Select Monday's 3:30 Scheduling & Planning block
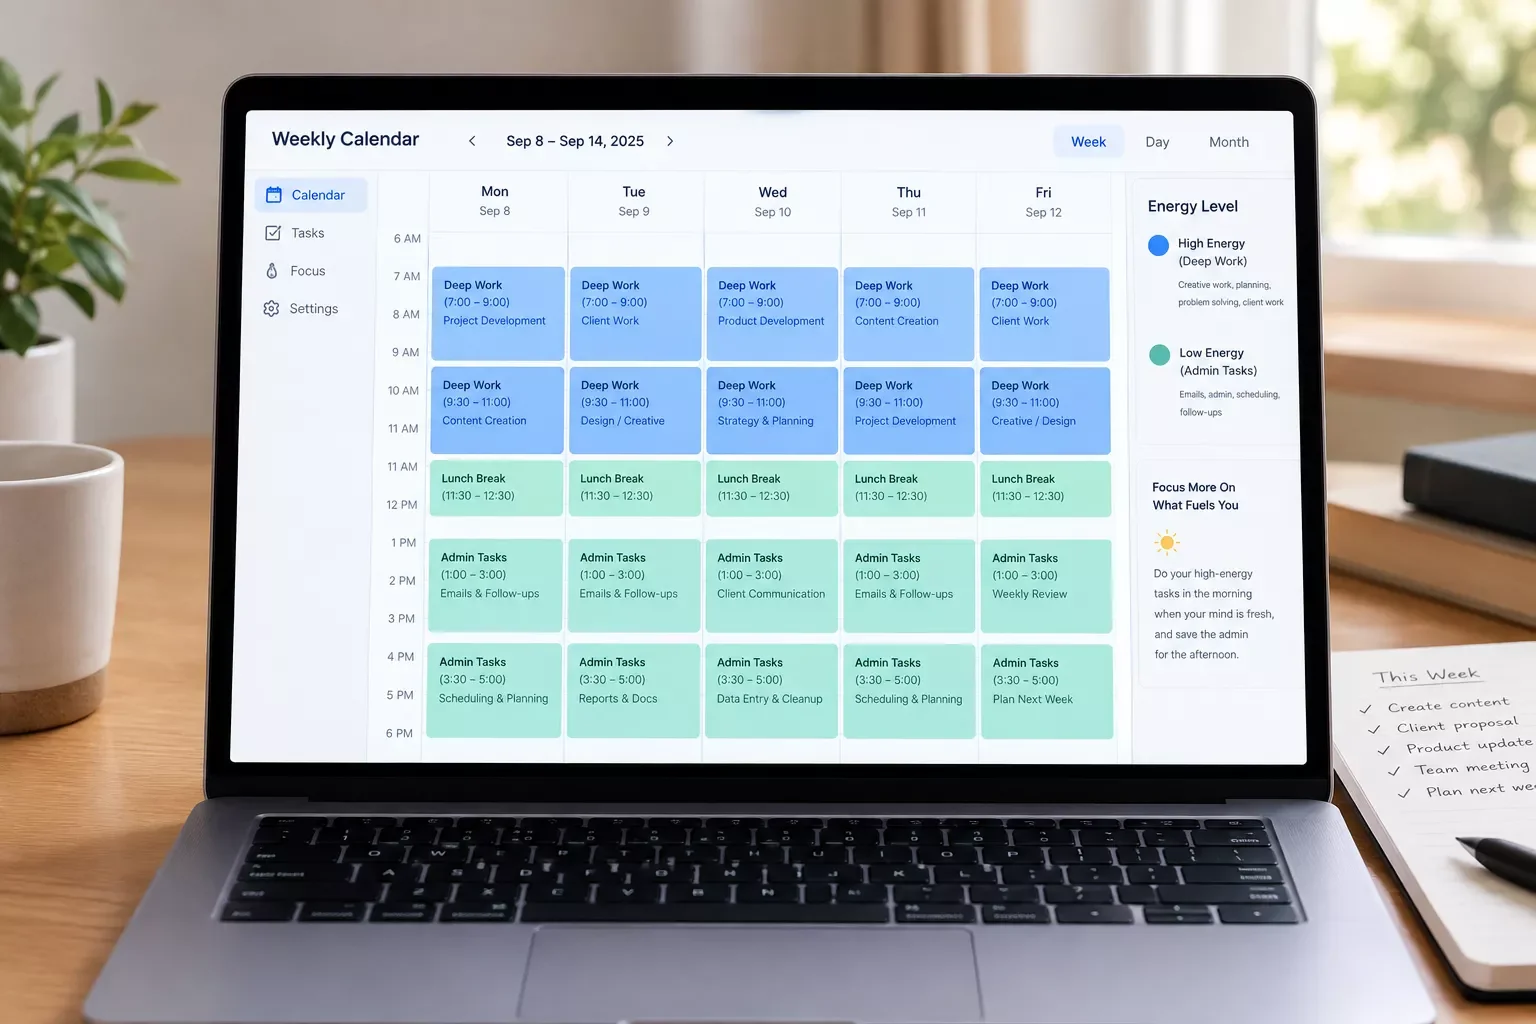1536x1024 pixels. pos(494,690)
